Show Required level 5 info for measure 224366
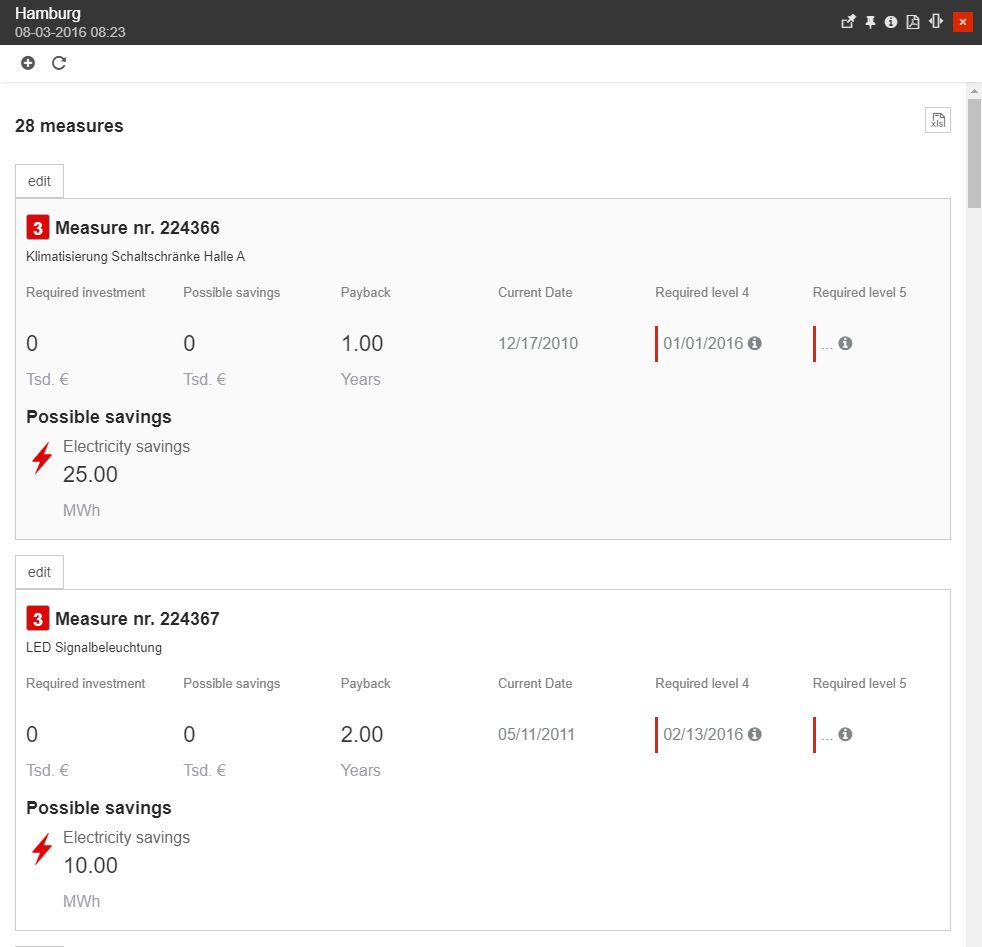Viewport: 982px width, 947px height. (x=845, y=343)
